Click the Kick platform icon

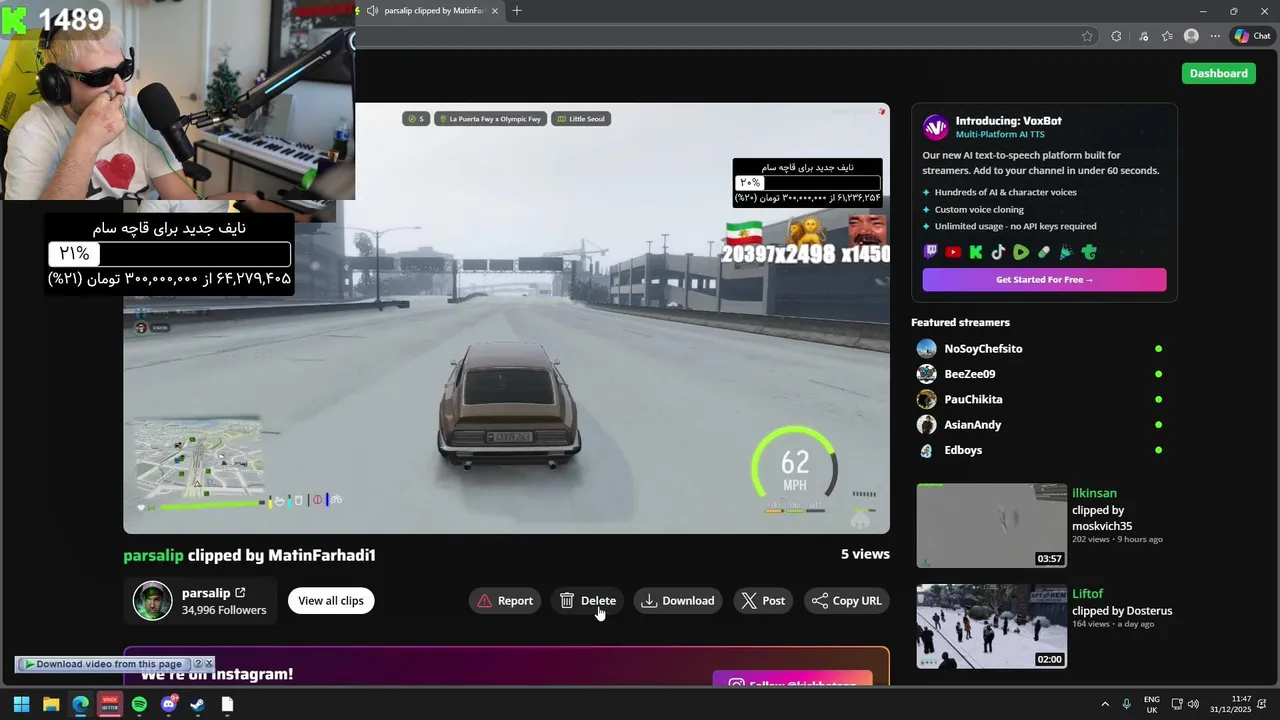[x=976, y=252]
